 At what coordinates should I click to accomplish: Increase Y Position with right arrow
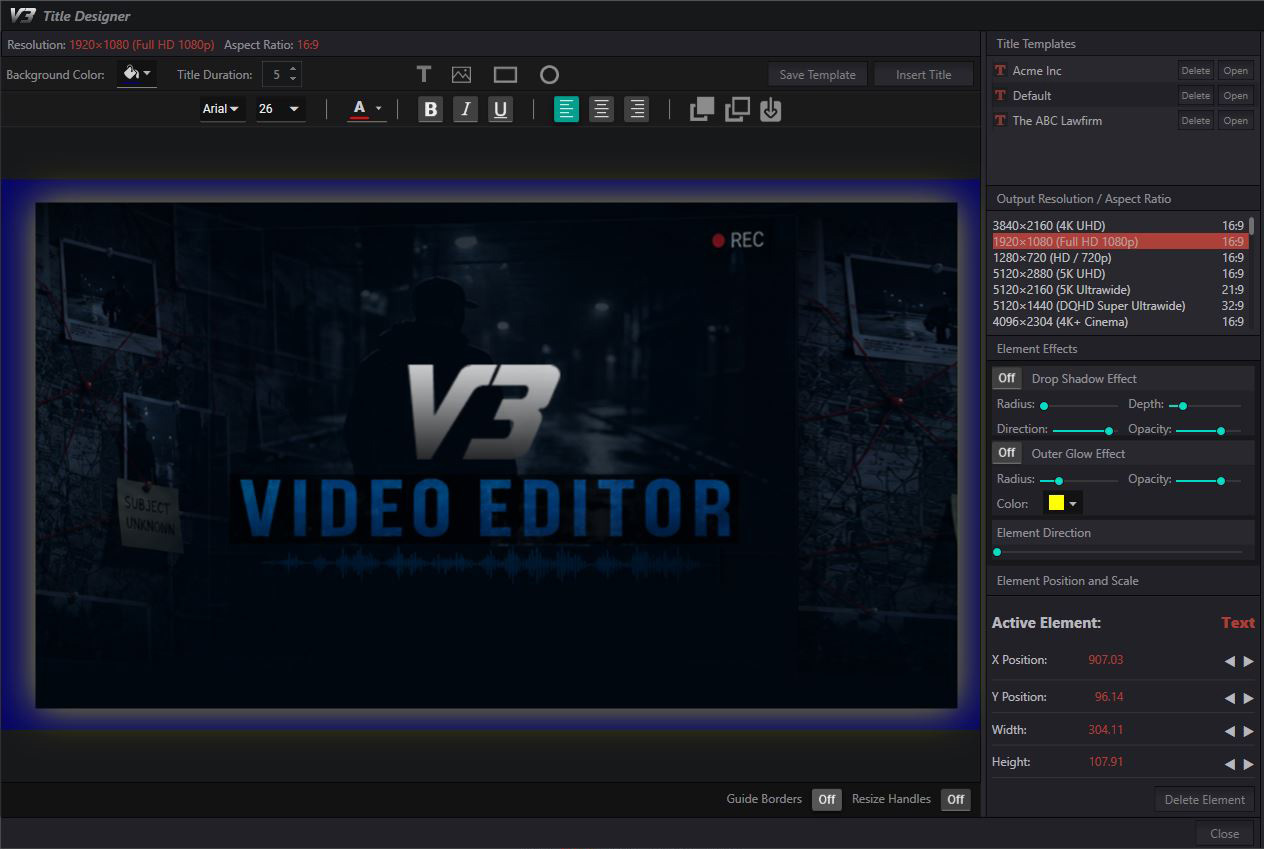tap(1248, 698)
